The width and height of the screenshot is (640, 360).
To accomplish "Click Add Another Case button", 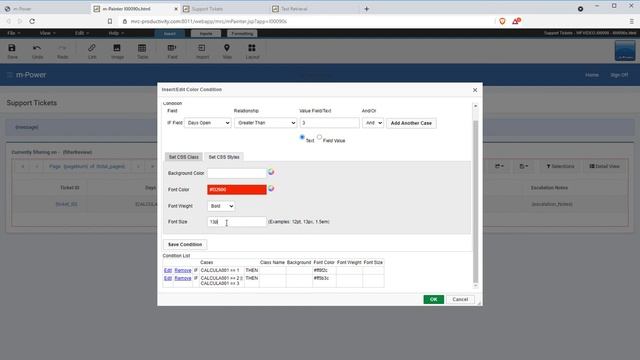I will point(411,123).
